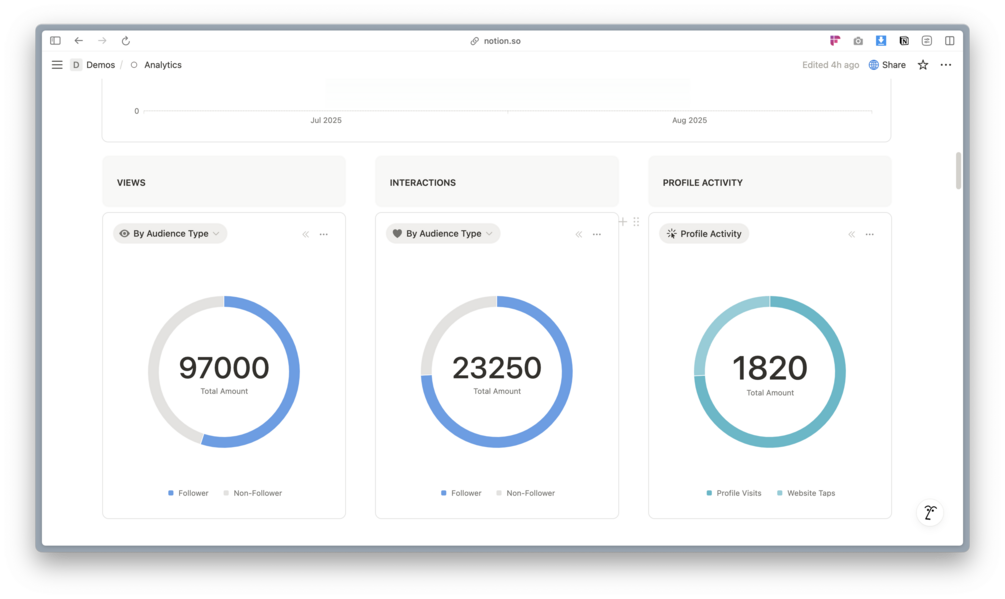
Task: Open the Notion AI assistant floating button
Action: 930,513
